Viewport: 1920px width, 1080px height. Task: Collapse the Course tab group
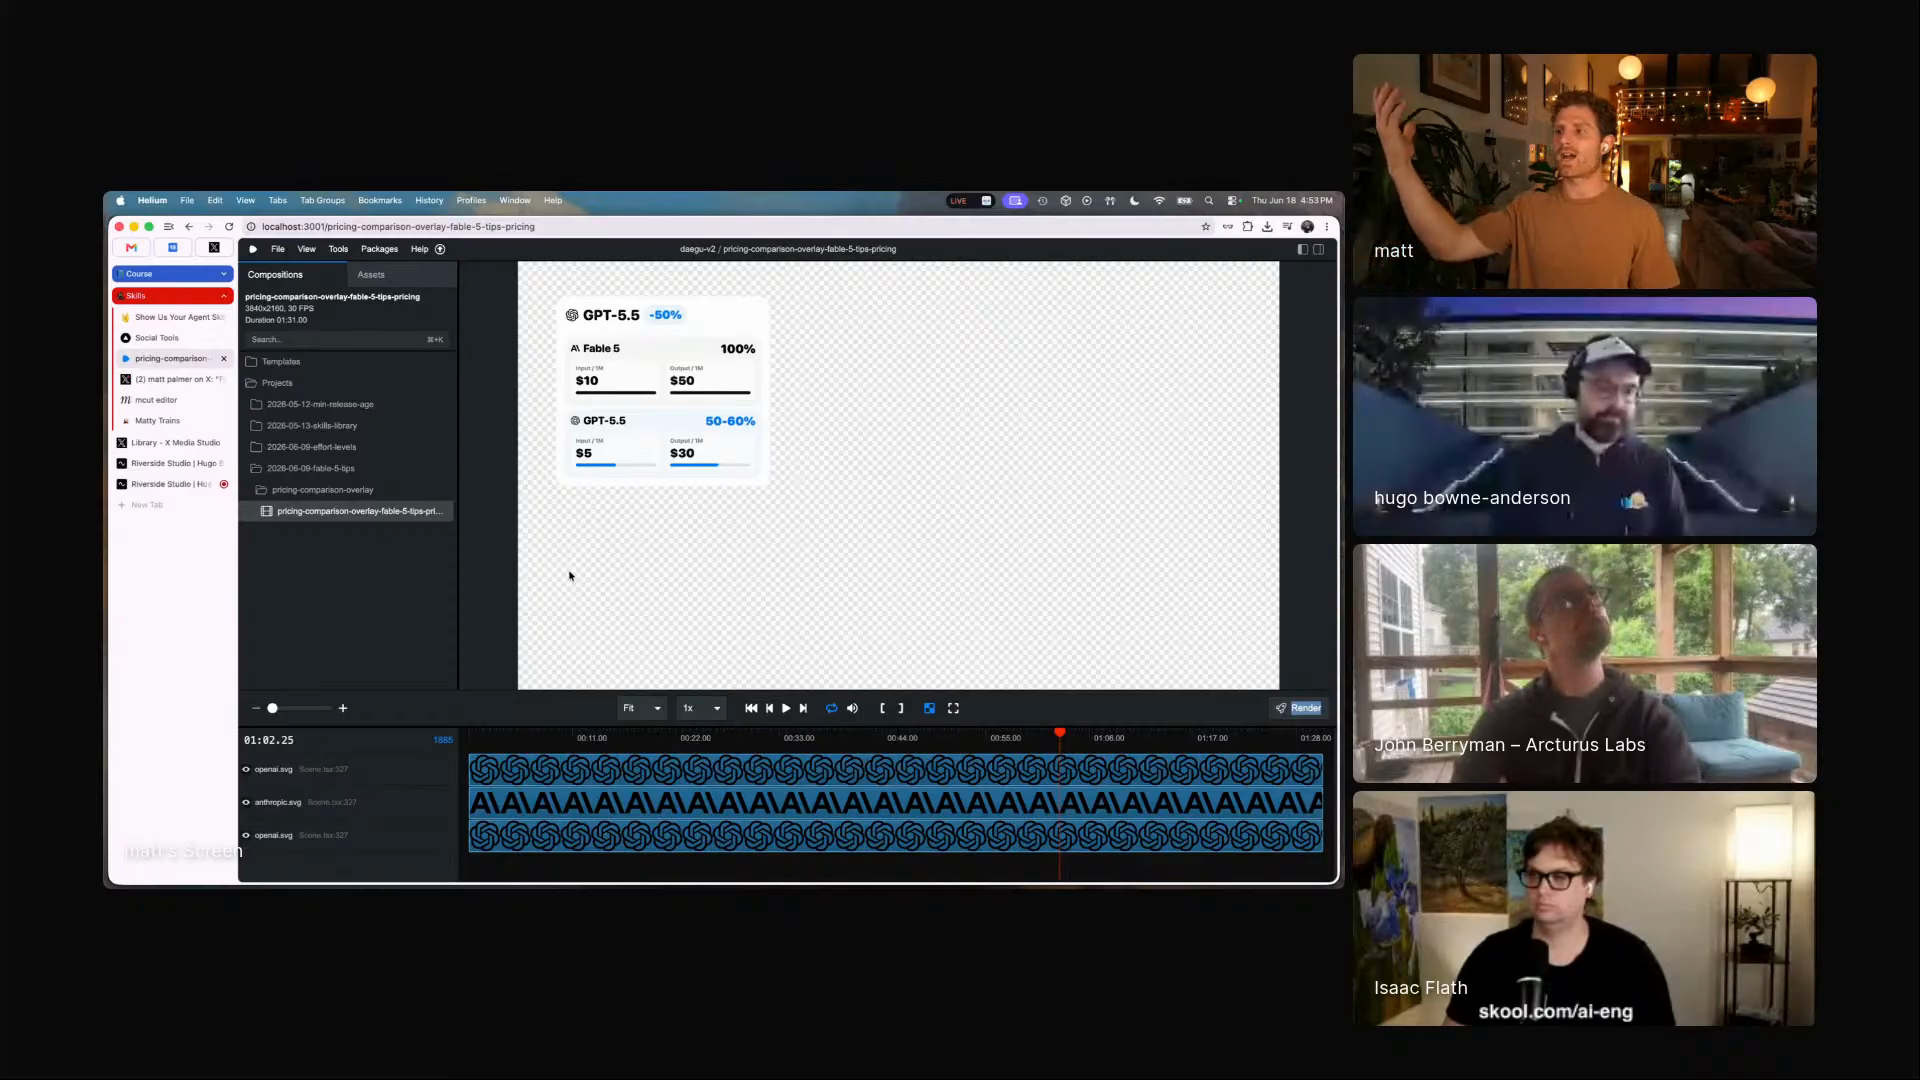click(172, 274)
